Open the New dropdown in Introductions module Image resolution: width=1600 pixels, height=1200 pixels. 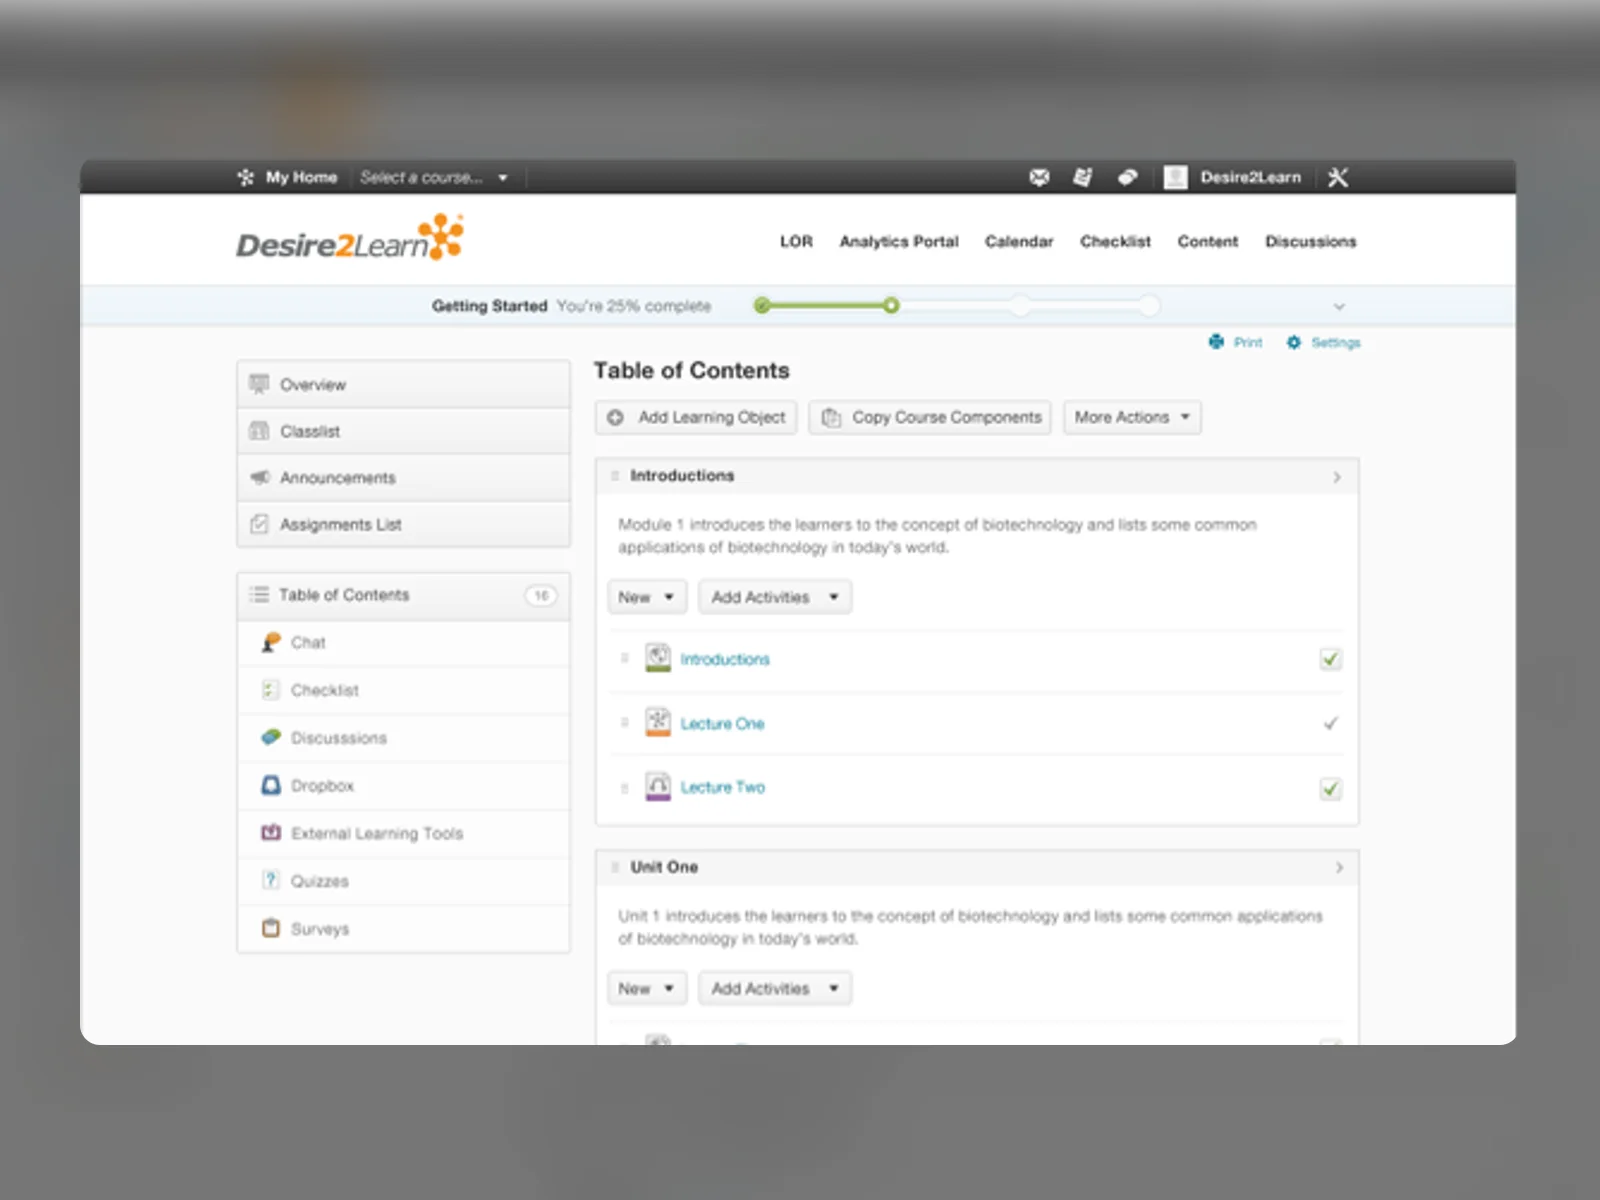coord(647,597)
